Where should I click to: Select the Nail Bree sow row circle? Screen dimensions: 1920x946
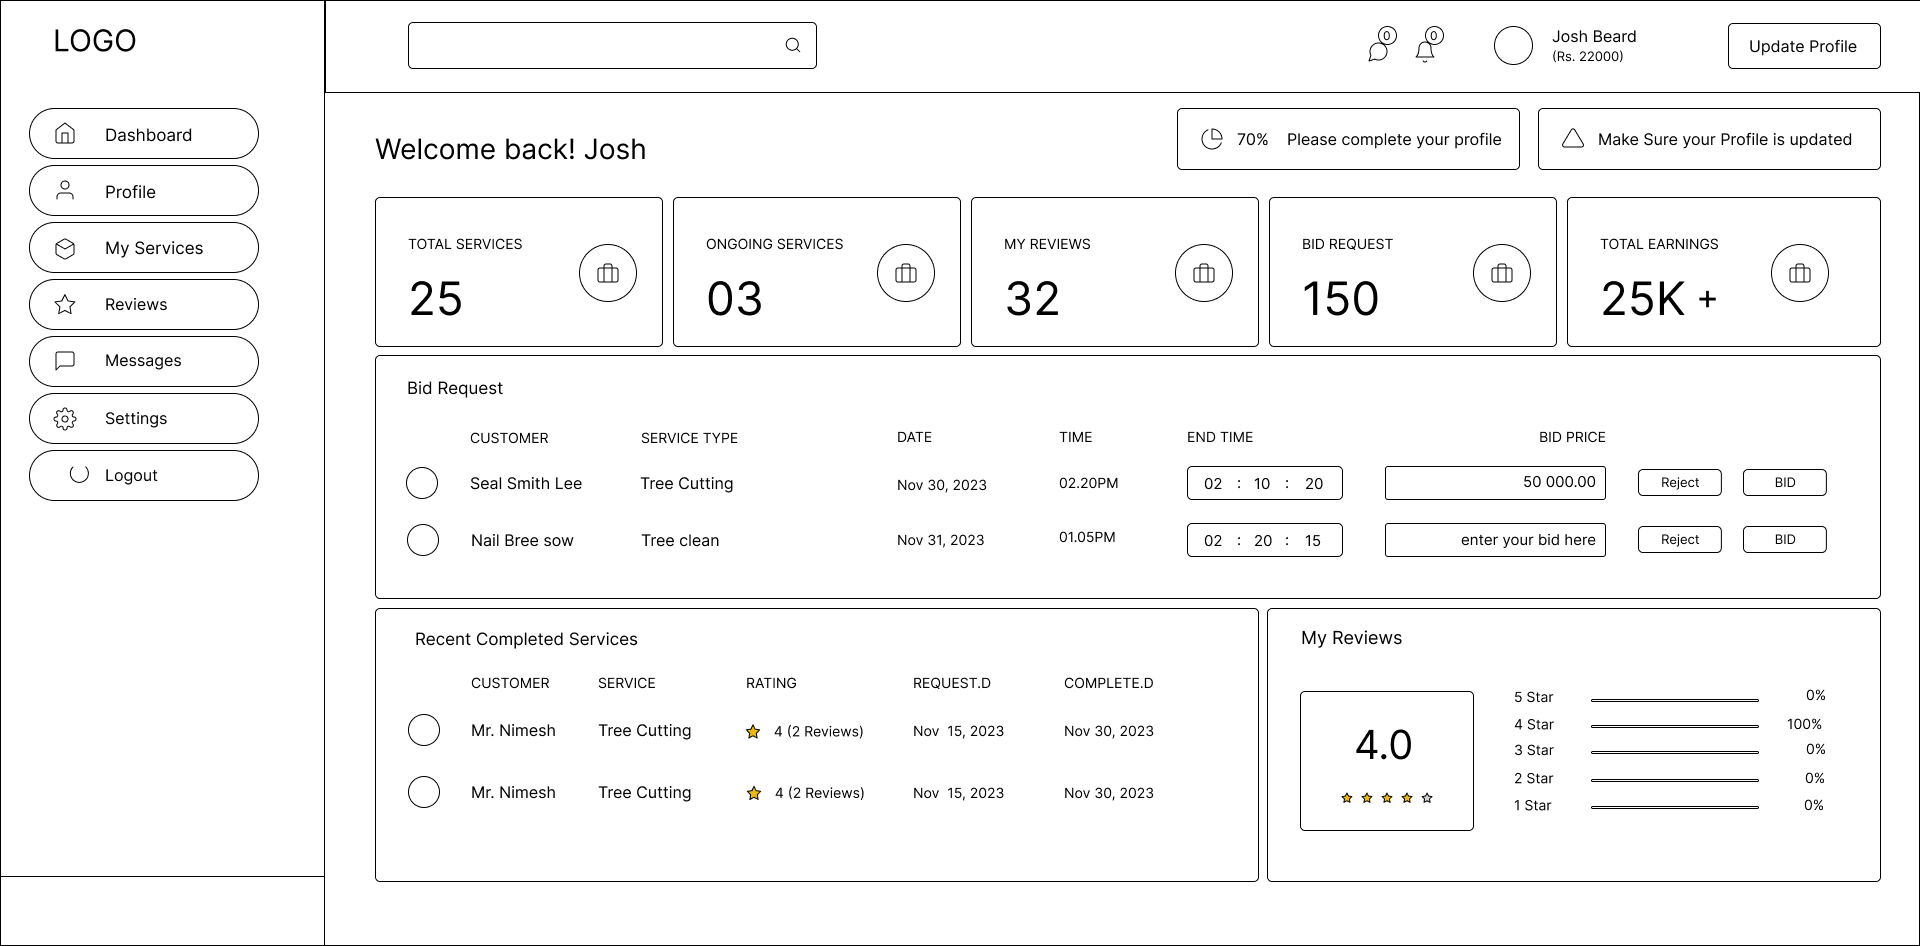(x=423, y=540)
